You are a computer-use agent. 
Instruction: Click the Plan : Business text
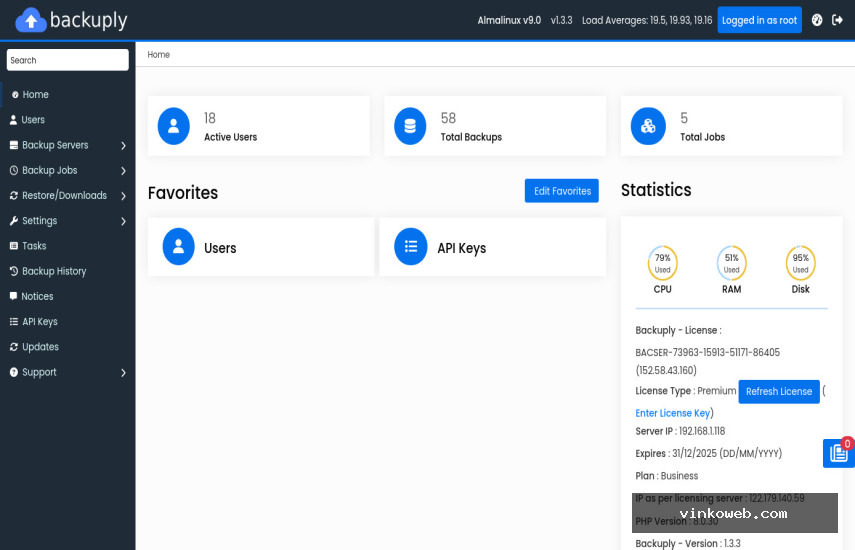pyautogui.click(x=666, y=476)
